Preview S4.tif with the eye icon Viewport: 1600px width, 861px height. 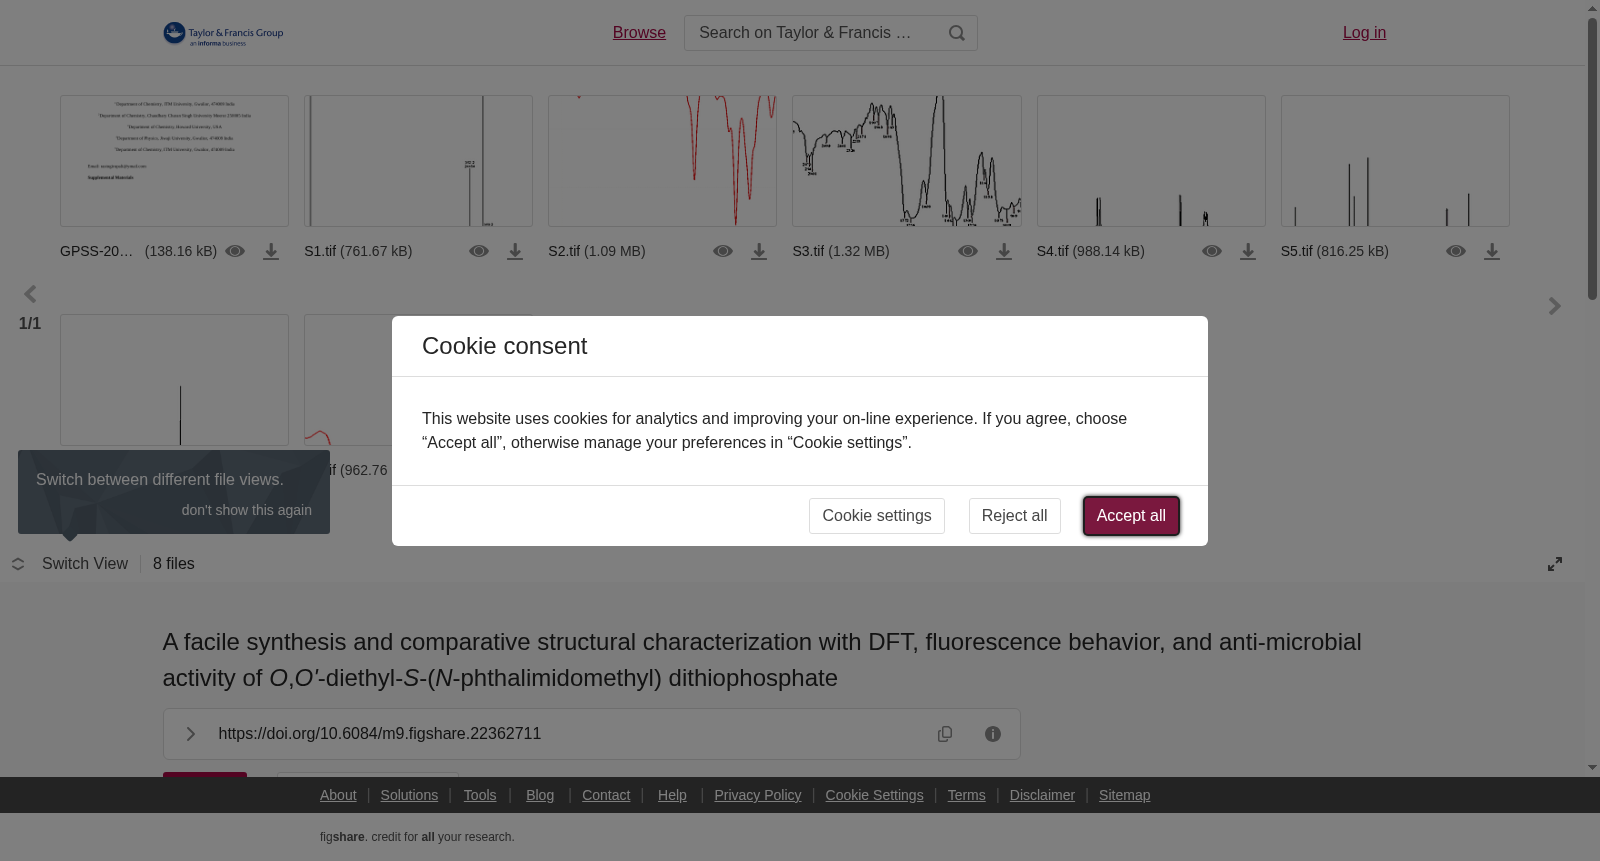click(x=1212, y=251)
